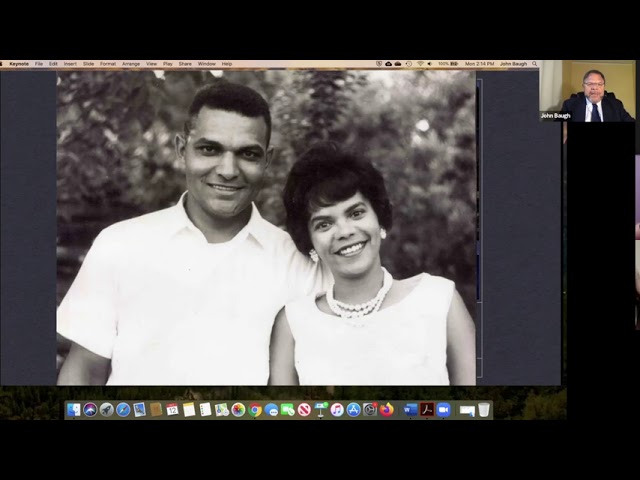Click the battery 100% indicator

pyautogui.click(x=448, y=64)
